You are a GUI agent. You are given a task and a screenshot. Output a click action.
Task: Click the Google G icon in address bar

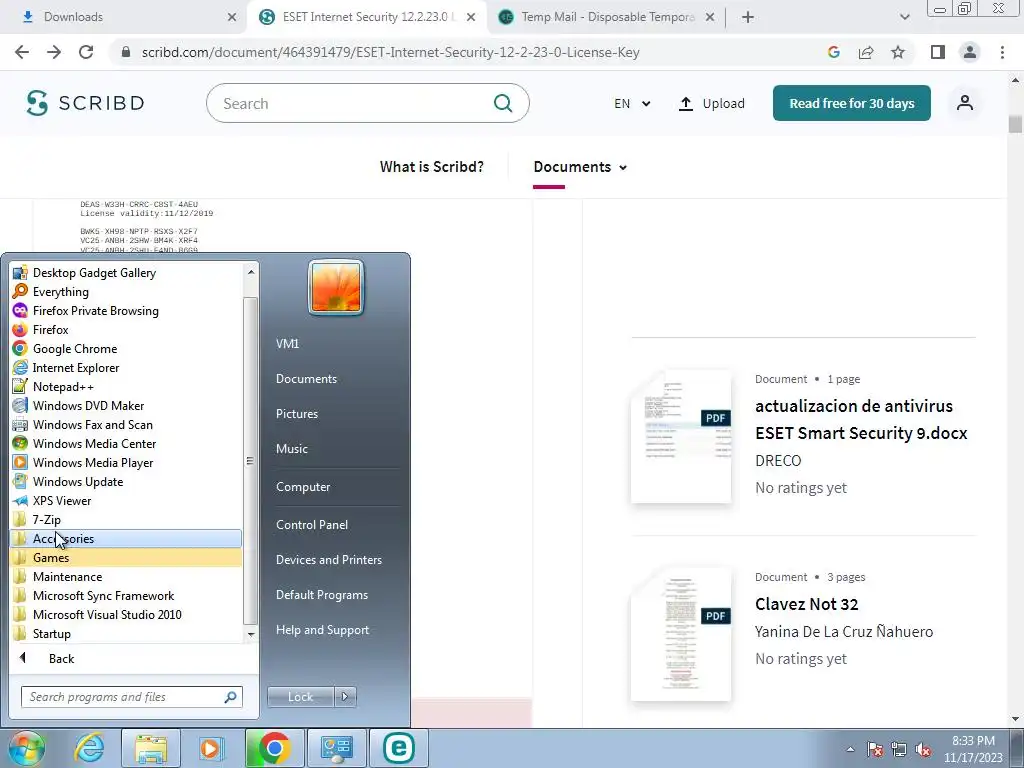(833, 52)
